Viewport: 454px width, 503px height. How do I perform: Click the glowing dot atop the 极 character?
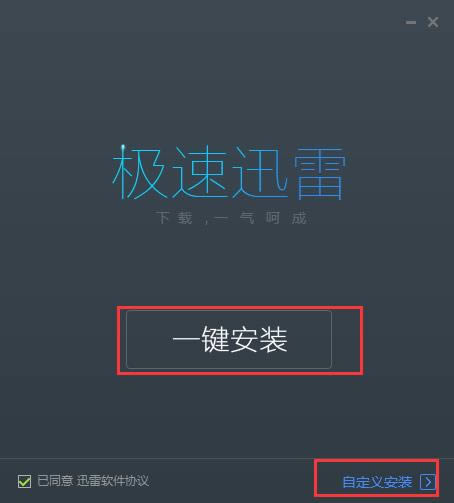pos(123,147)
